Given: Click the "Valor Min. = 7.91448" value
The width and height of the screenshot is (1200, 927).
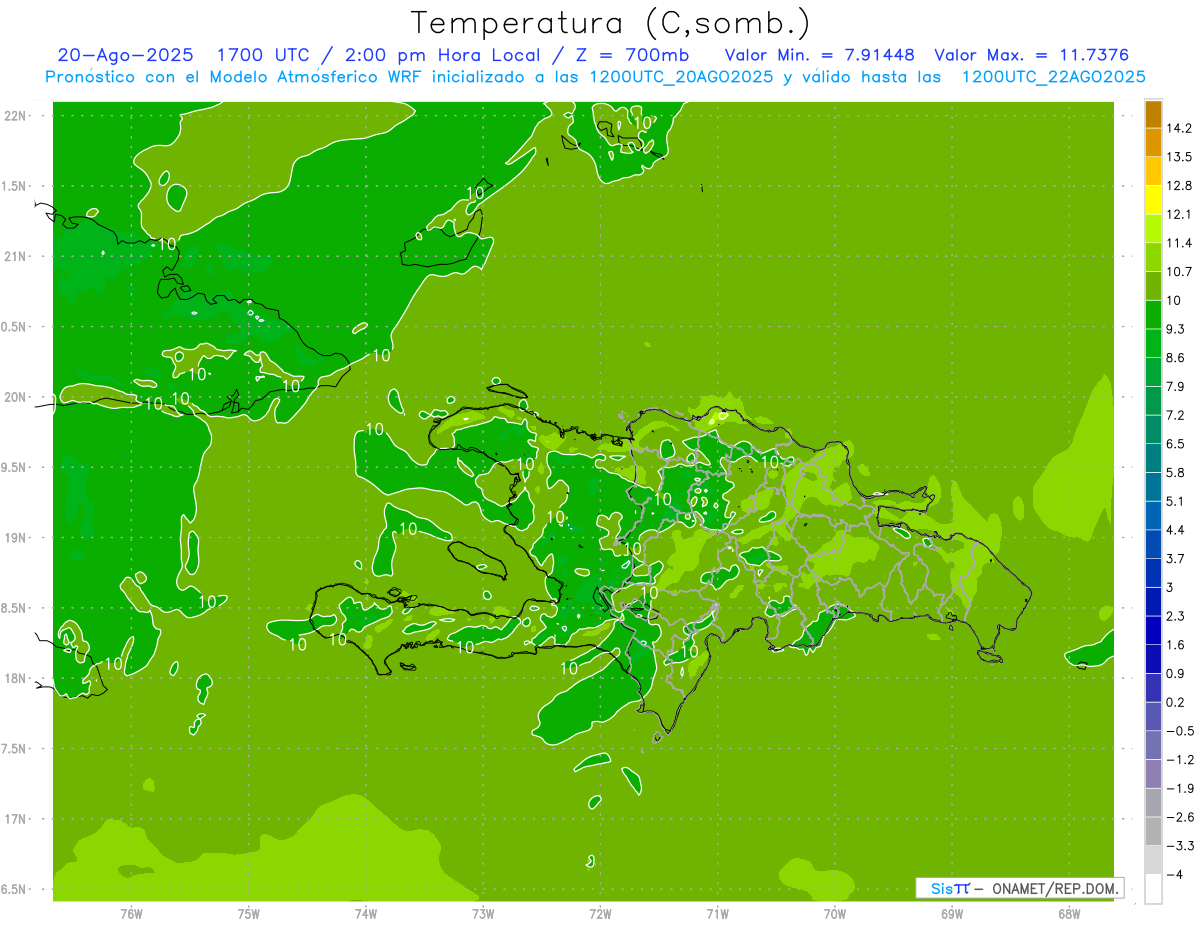Looking at the screenshot, I should [x=819, y=55].
